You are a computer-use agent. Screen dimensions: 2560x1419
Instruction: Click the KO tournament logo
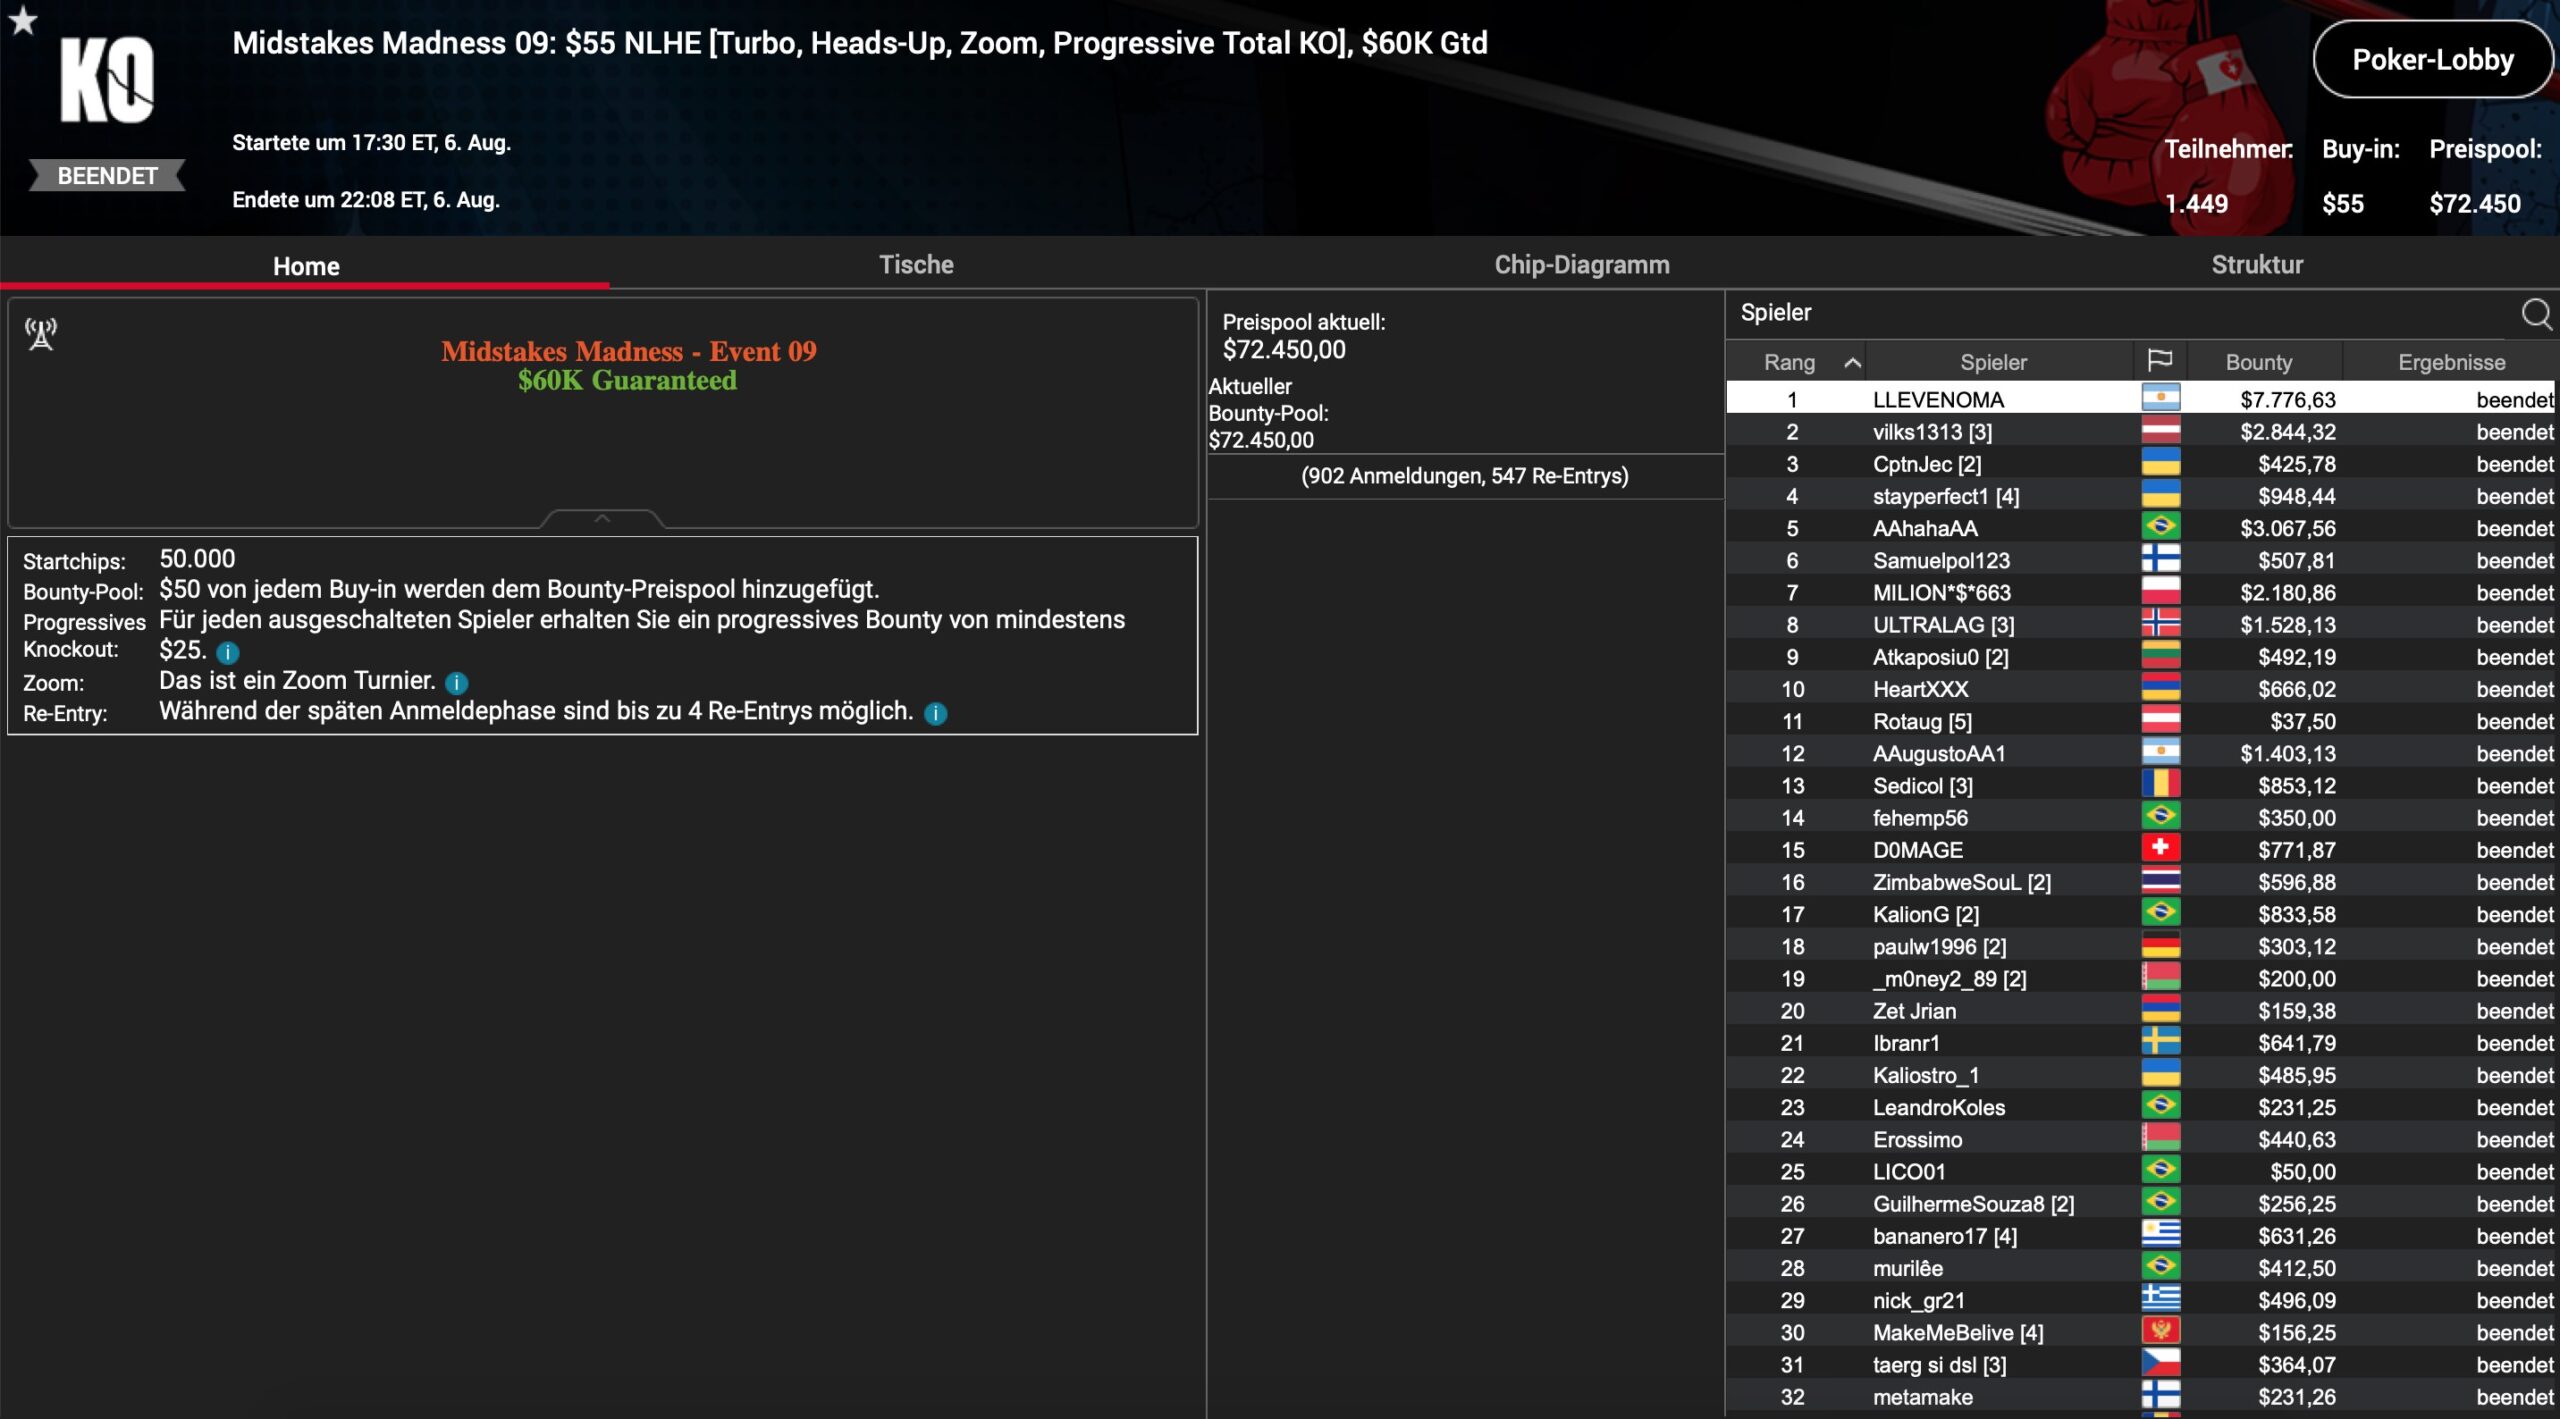point(107,82)
